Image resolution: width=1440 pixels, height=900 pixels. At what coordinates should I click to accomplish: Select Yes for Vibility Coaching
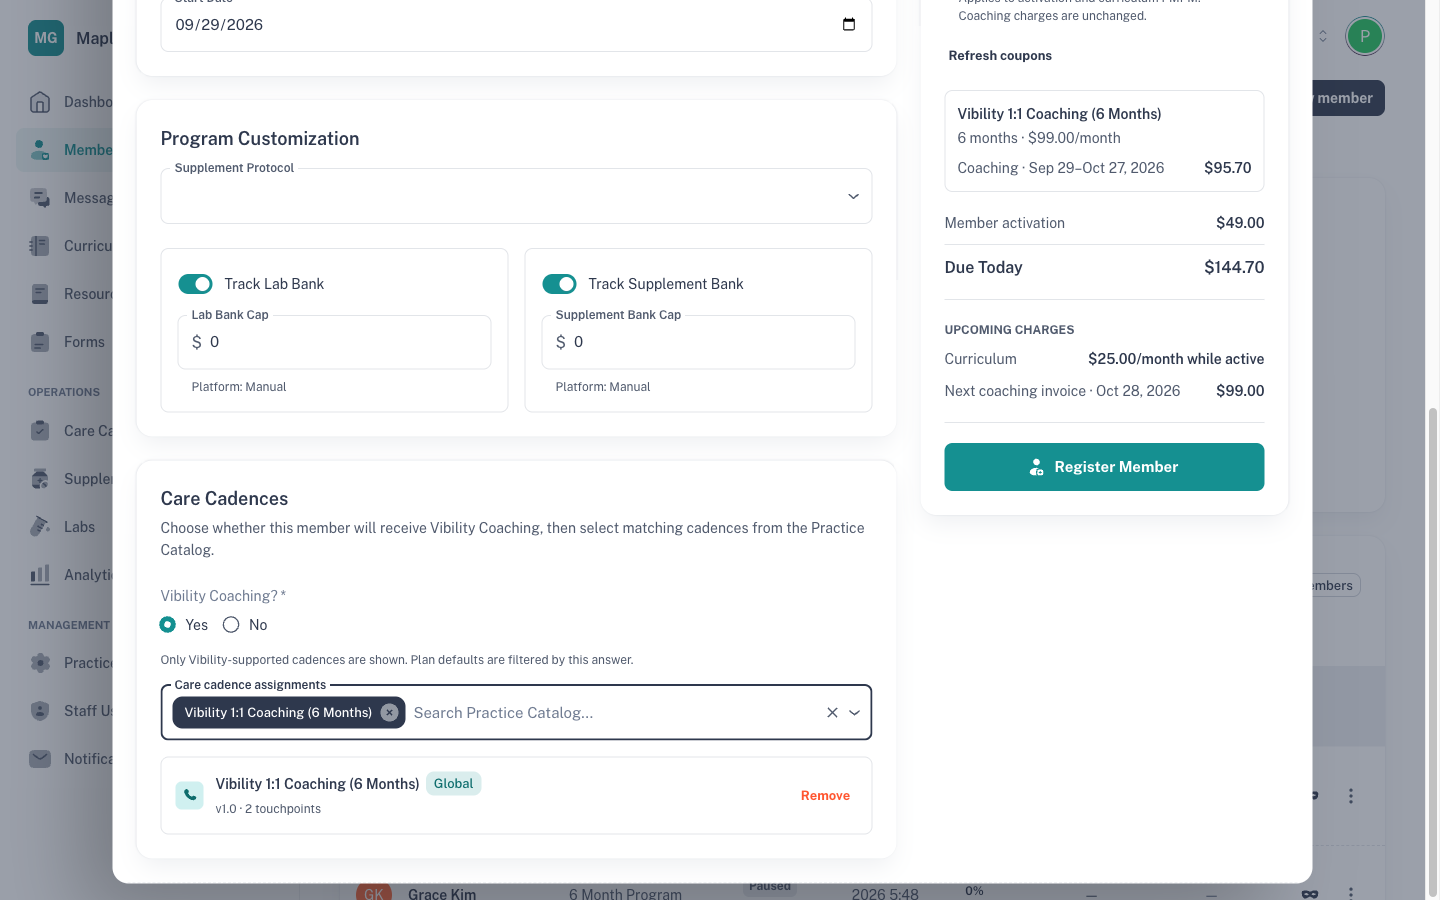click(x=168, y=625)
